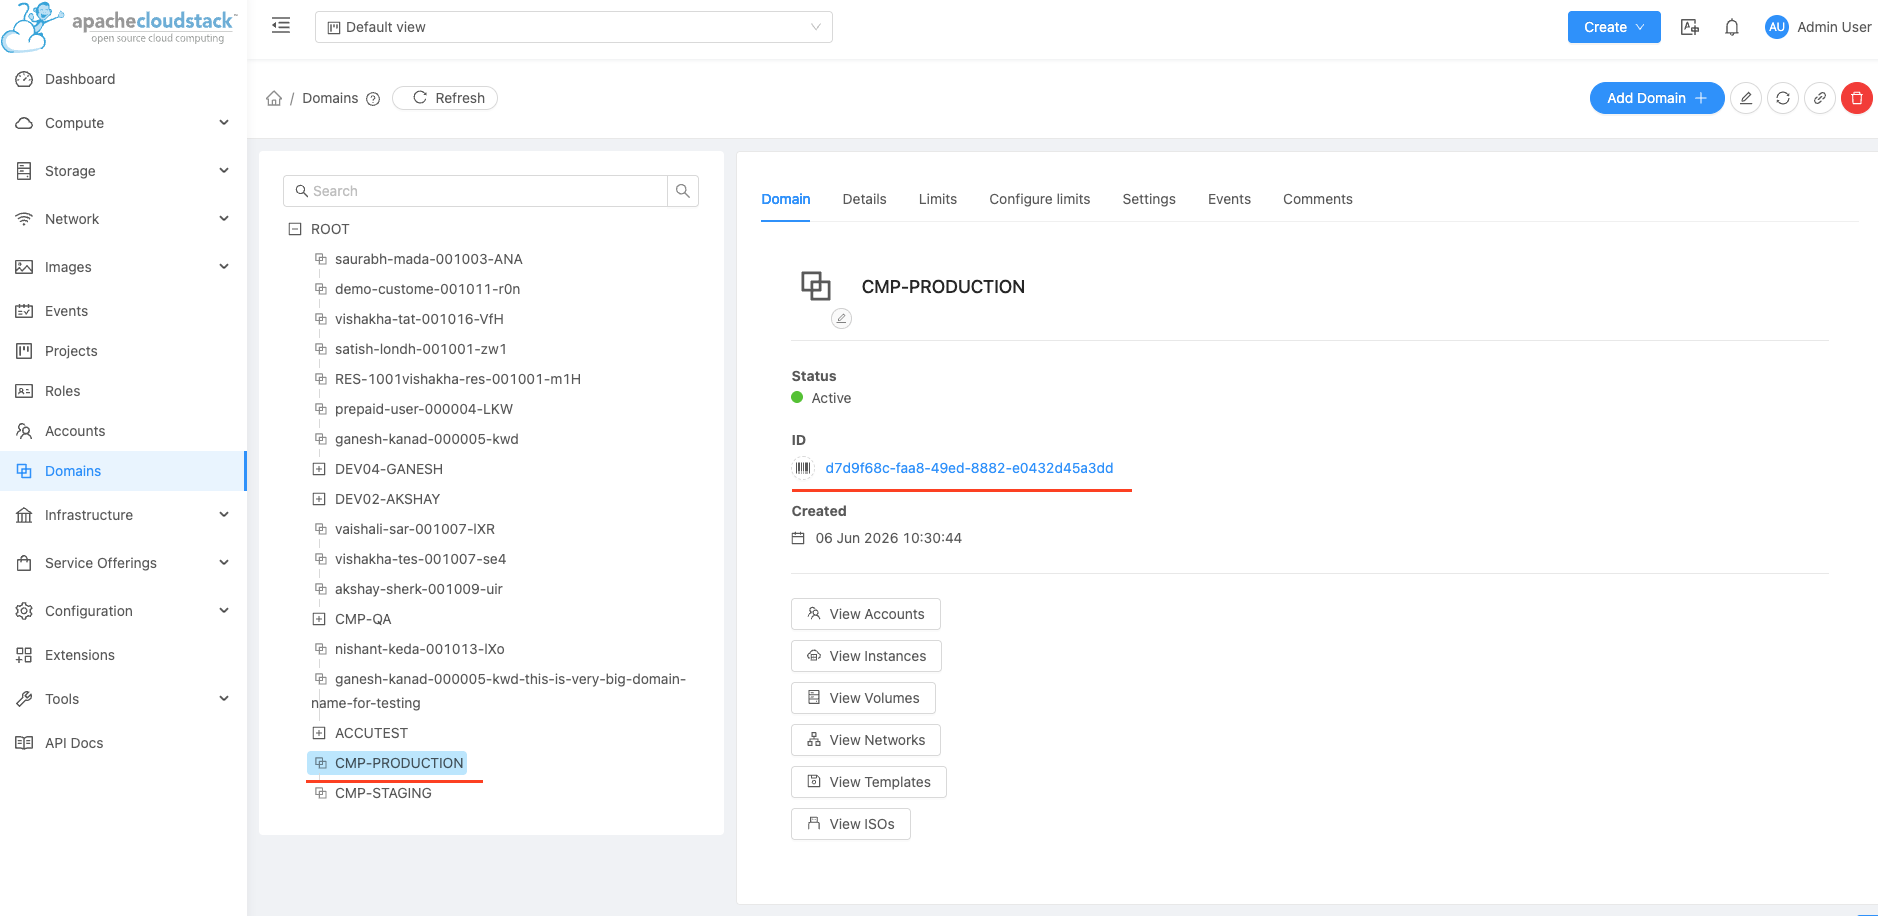The width and height of the screenshot is (1878, 916).
Task: Switch to the Comments tab
Action: click(x=1318, y=199)
